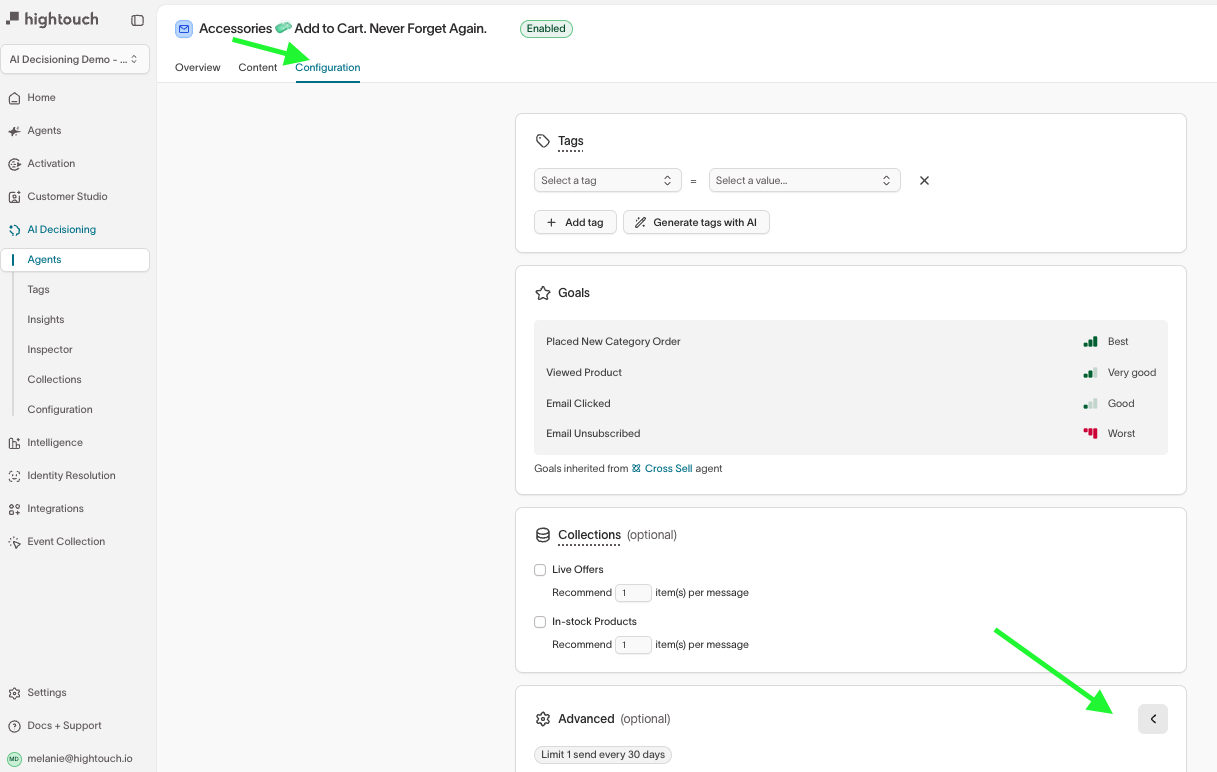
Task: Collapse the navigation sidebar
Action: (x=137, y=19)
